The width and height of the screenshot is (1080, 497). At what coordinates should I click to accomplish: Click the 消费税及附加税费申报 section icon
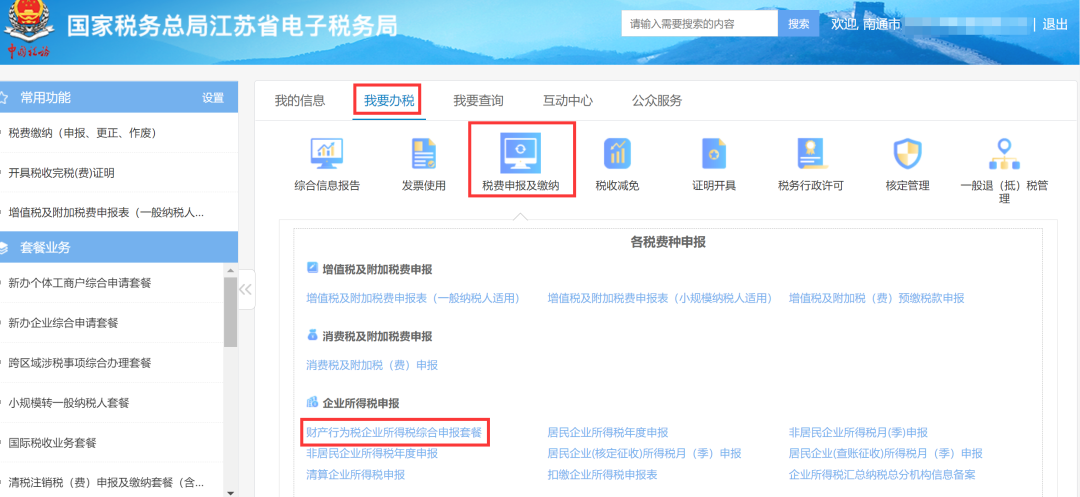pyautogui.click(x=312, y=335)
